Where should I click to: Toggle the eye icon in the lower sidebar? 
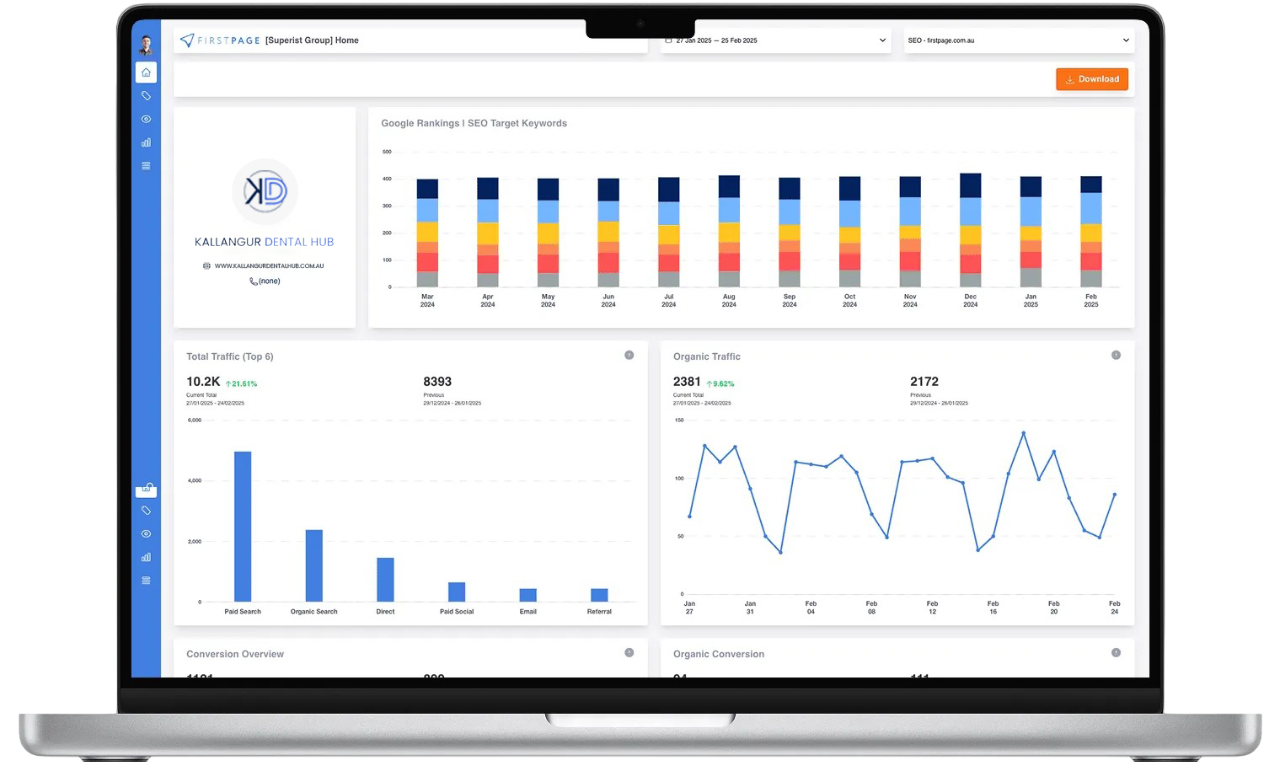(x=146, y=534)
